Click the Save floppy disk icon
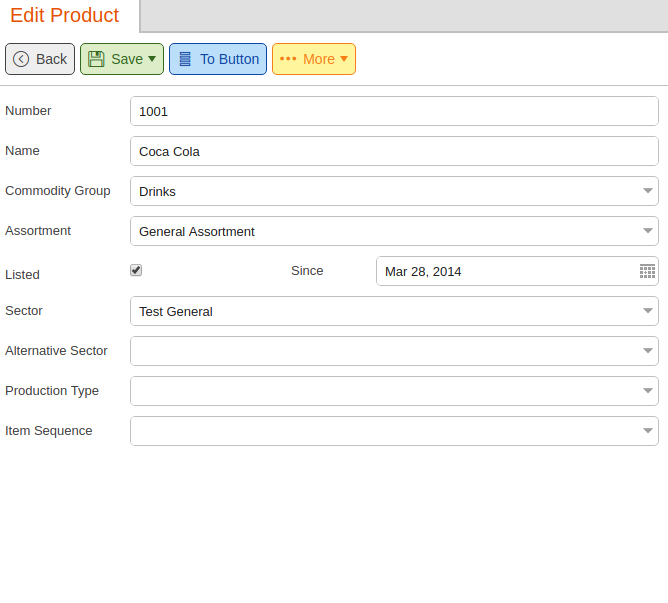The image size is (668, 603). [96, 59]
